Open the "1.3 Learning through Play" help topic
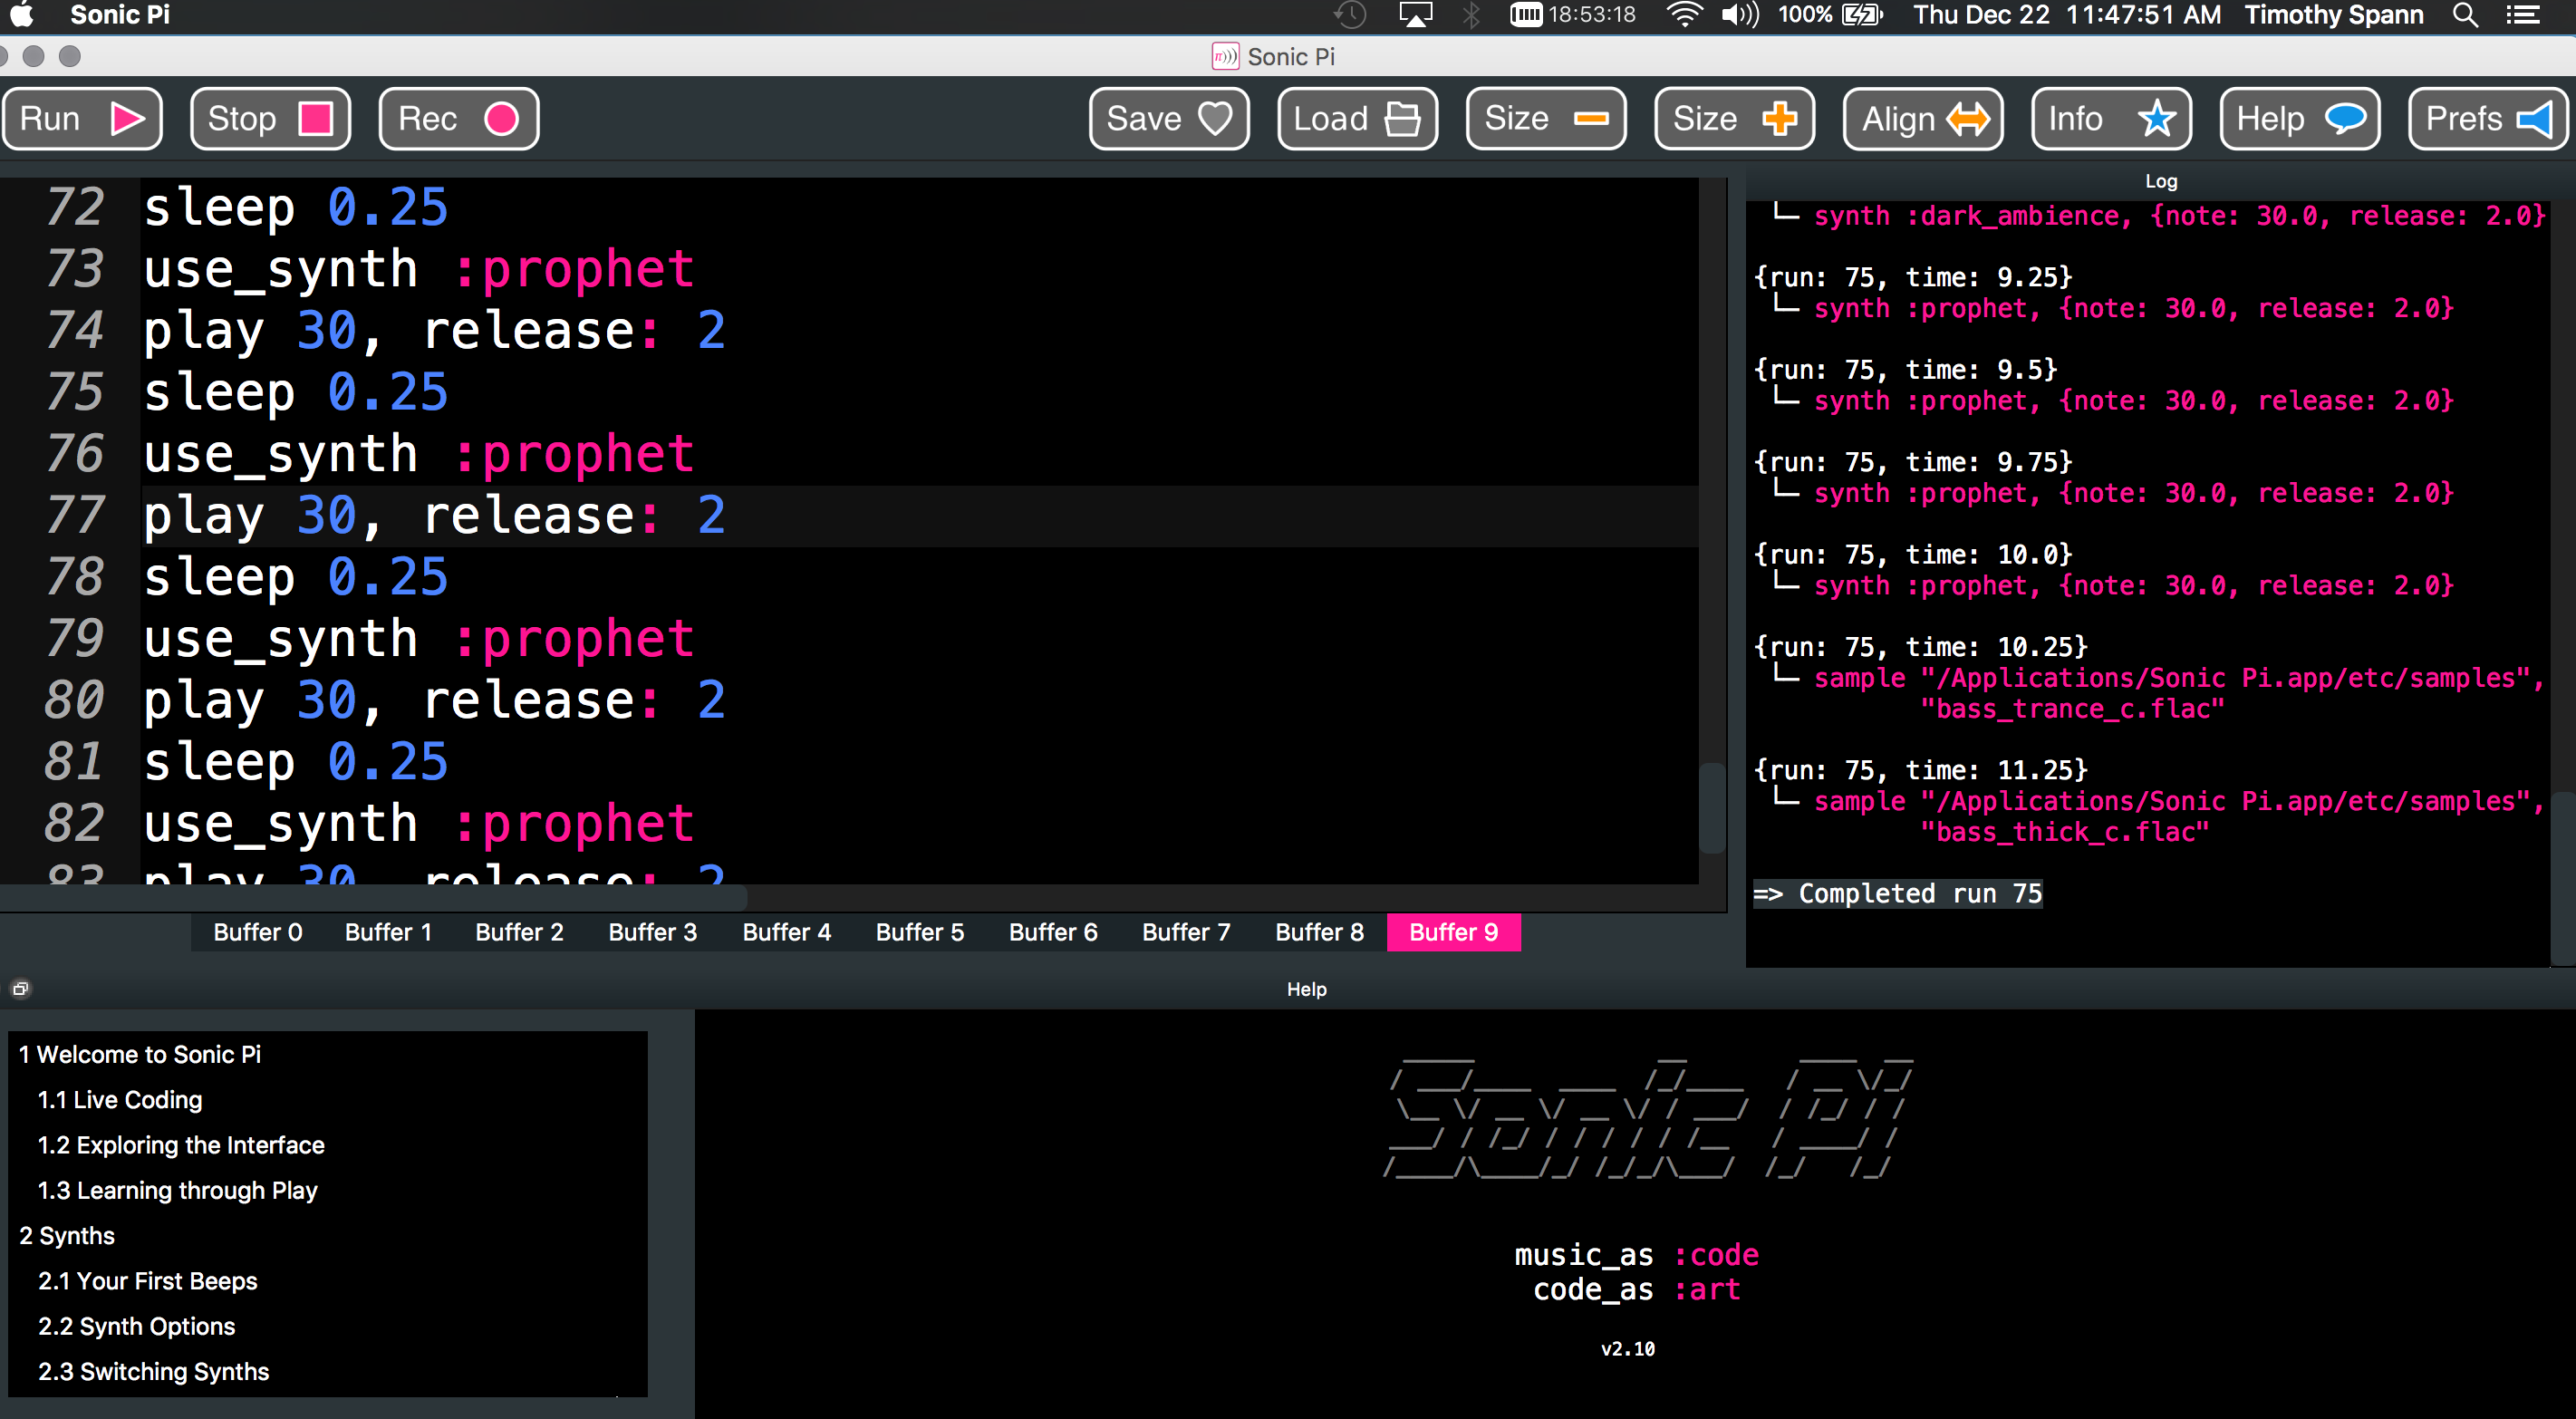Viewport: 2576px width, 1419px height. click(177, 1190)
